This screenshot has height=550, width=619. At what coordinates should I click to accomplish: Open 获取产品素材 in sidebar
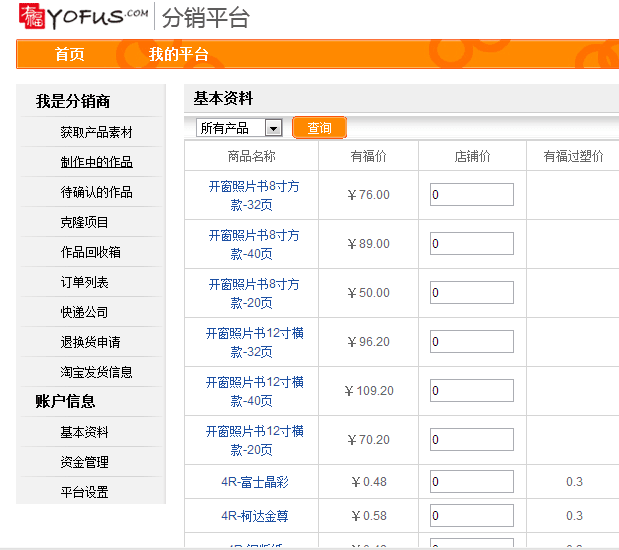coord(96,132)
